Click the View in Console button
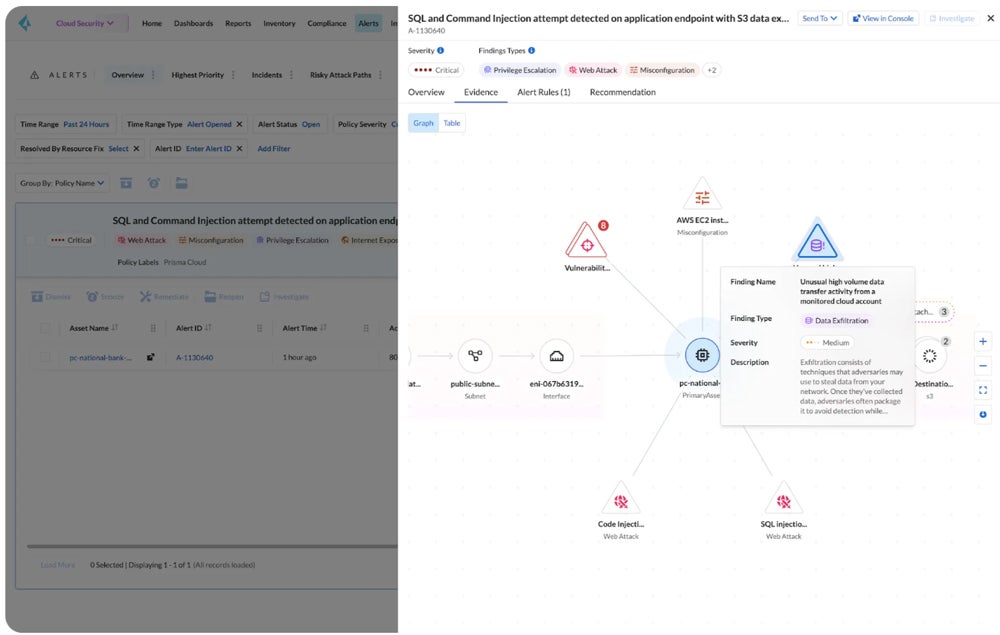This screenshot has width=1000, height=635. tap(883, 18)
